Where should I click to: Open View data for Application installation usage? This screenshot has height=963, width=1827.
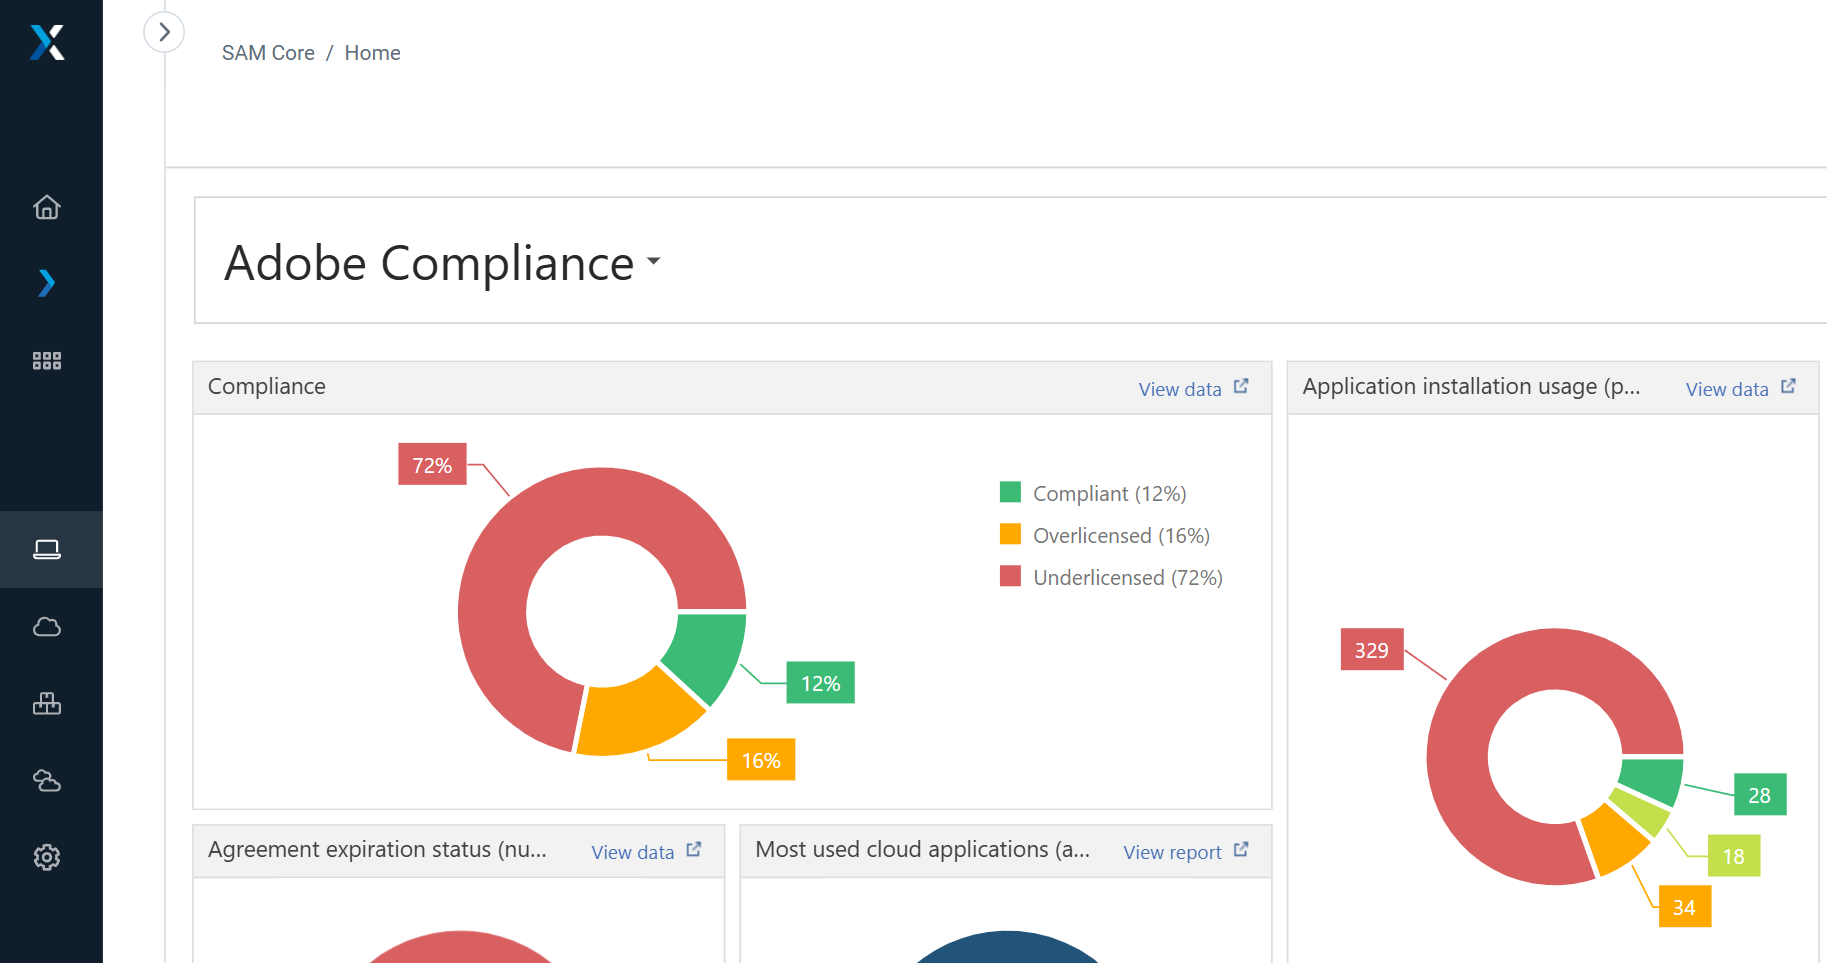1739,389
